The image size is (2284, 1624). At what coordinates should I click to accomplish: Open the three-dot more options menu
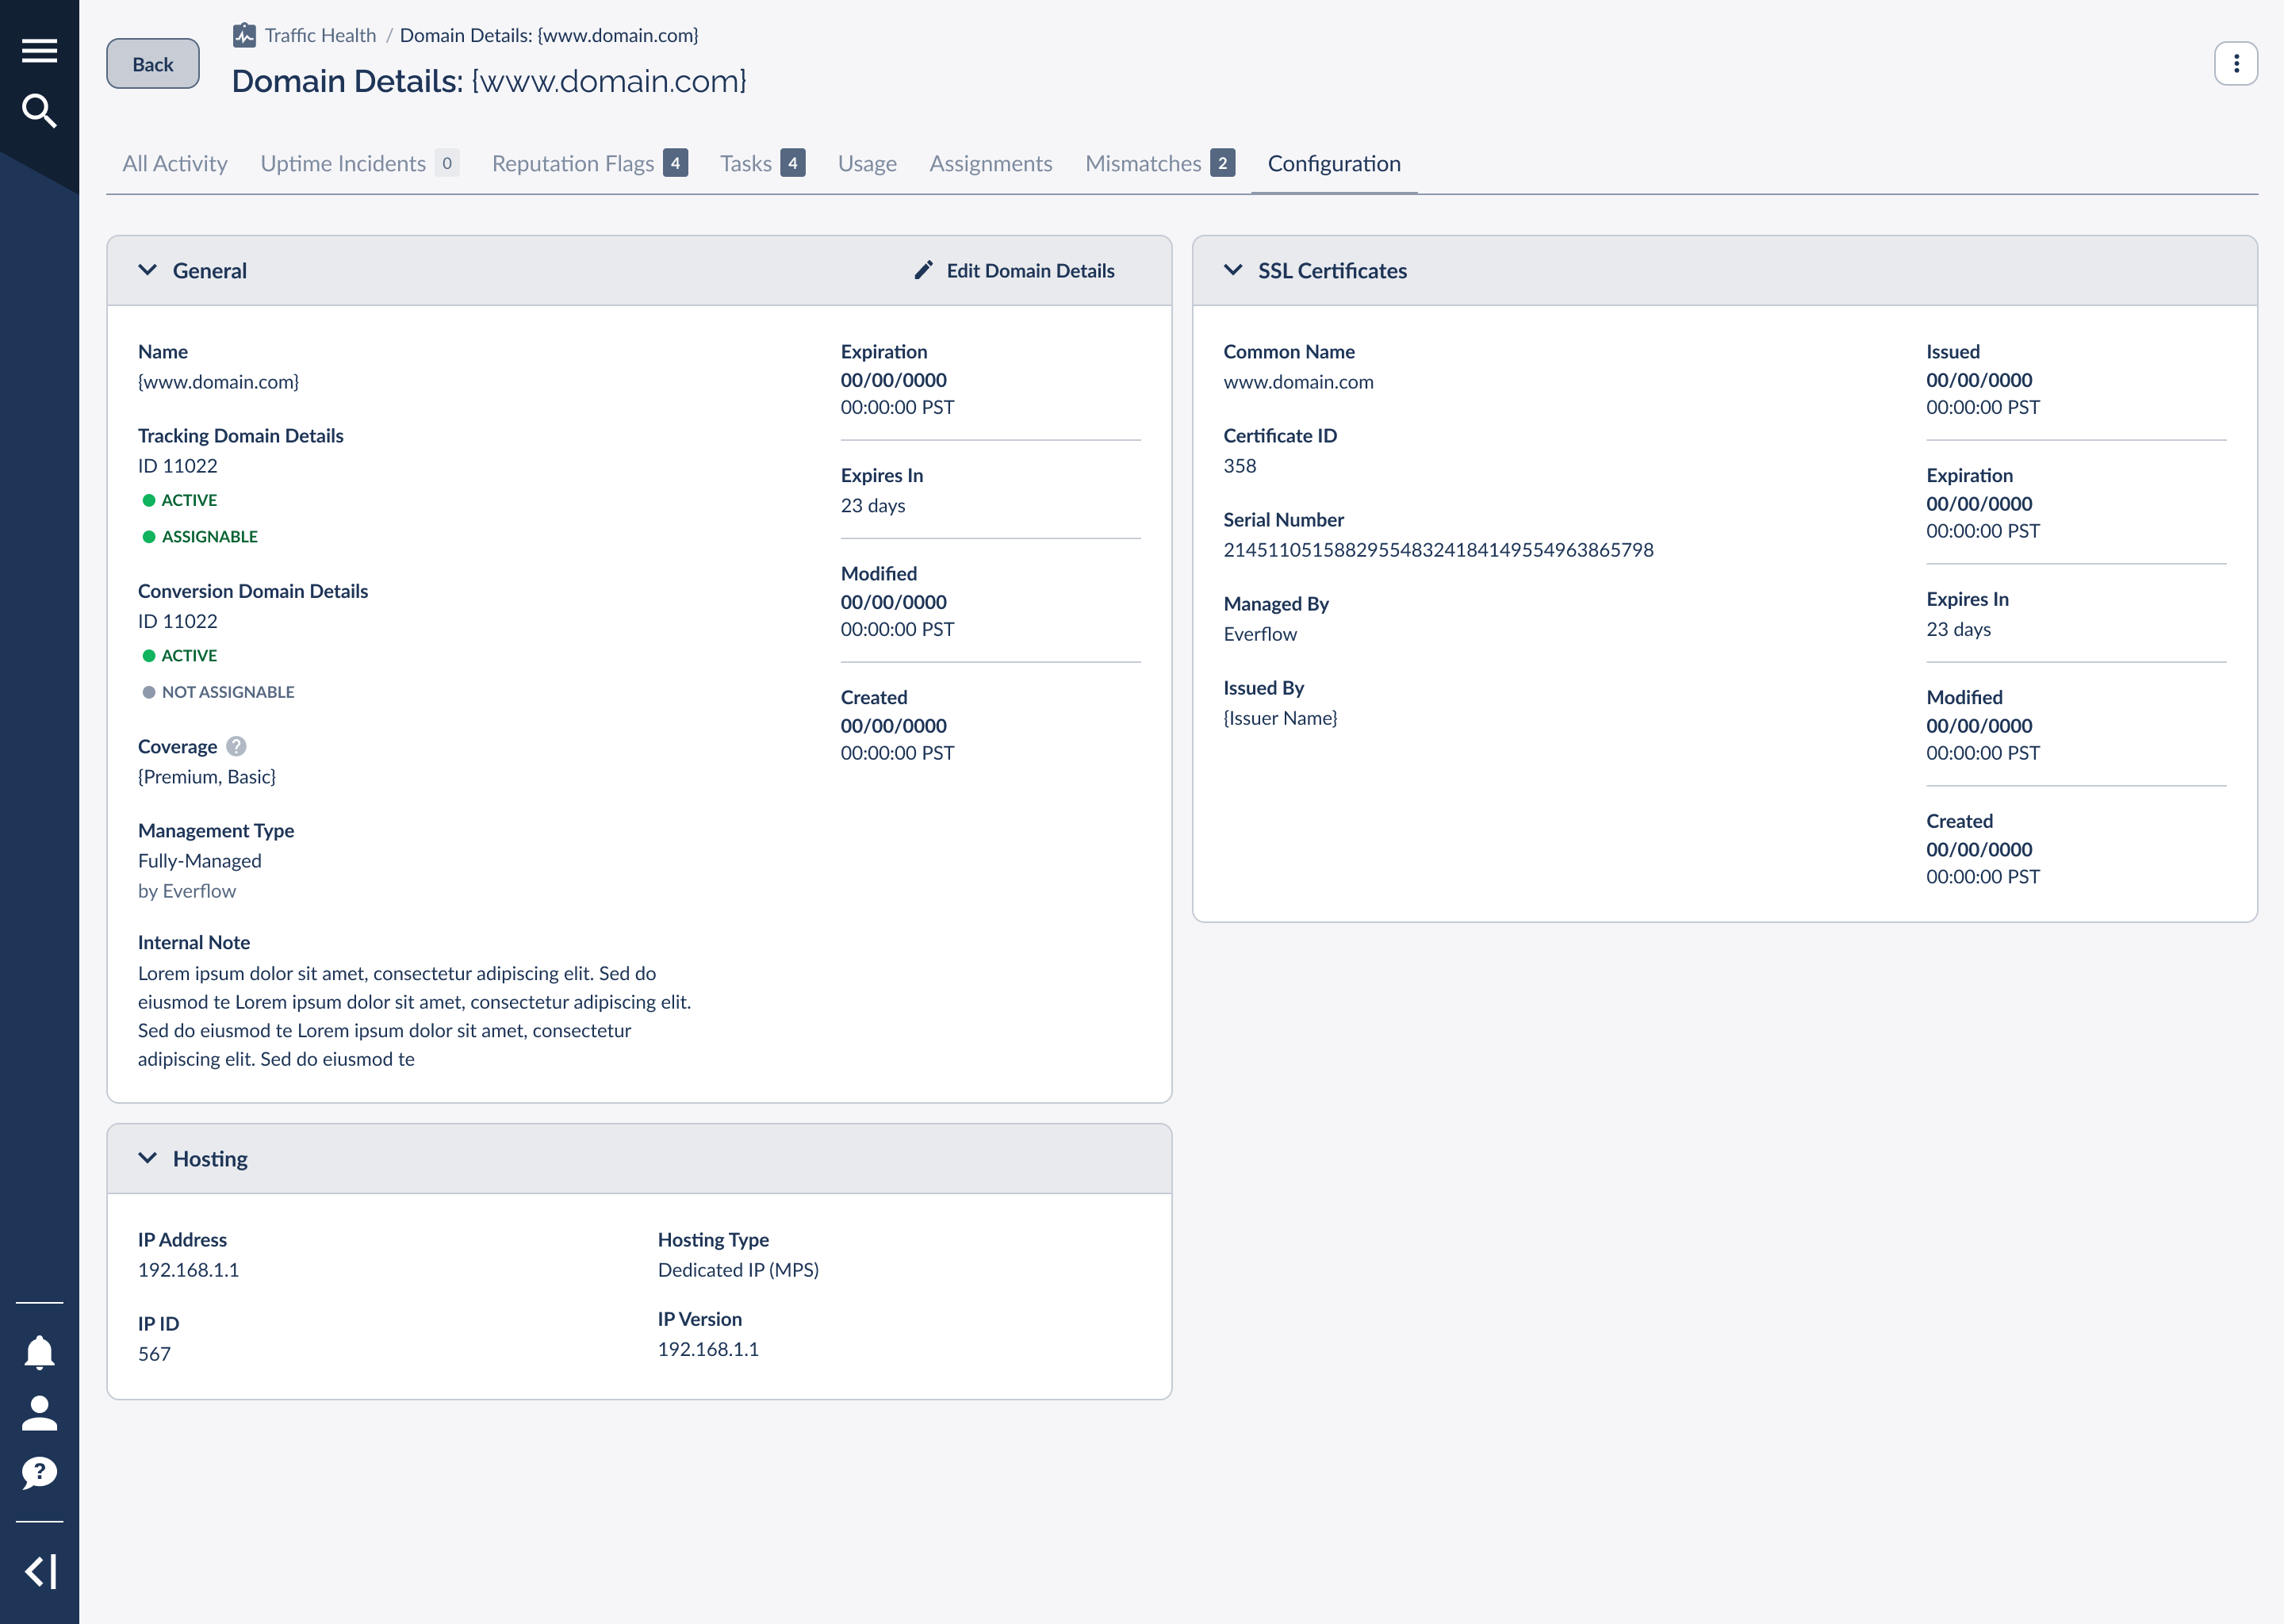click(2236, 64)
